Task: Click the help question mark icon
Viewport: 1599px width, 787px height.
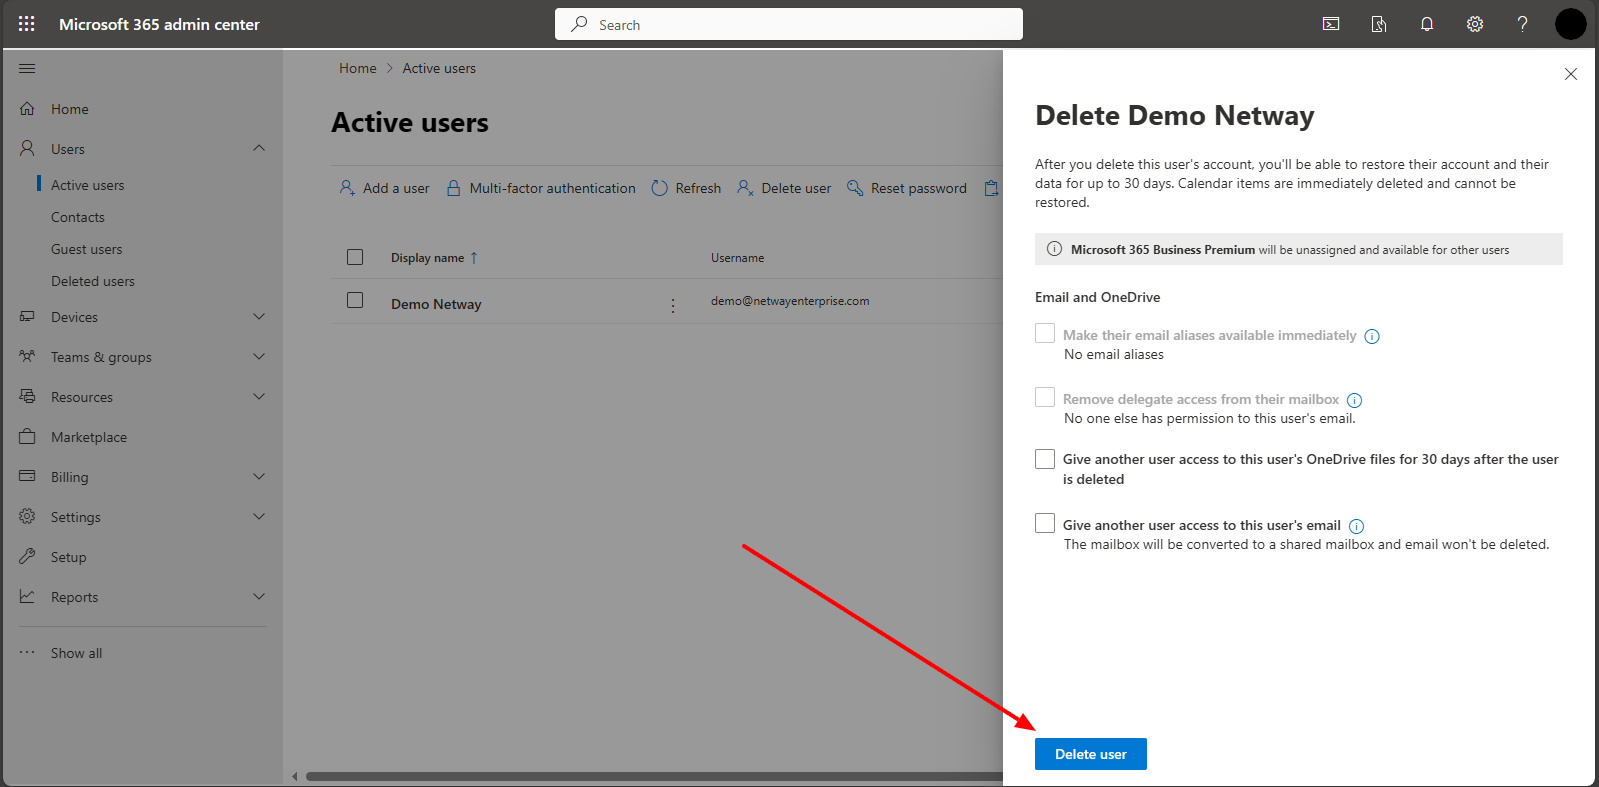Action: tap(1522, 24)
